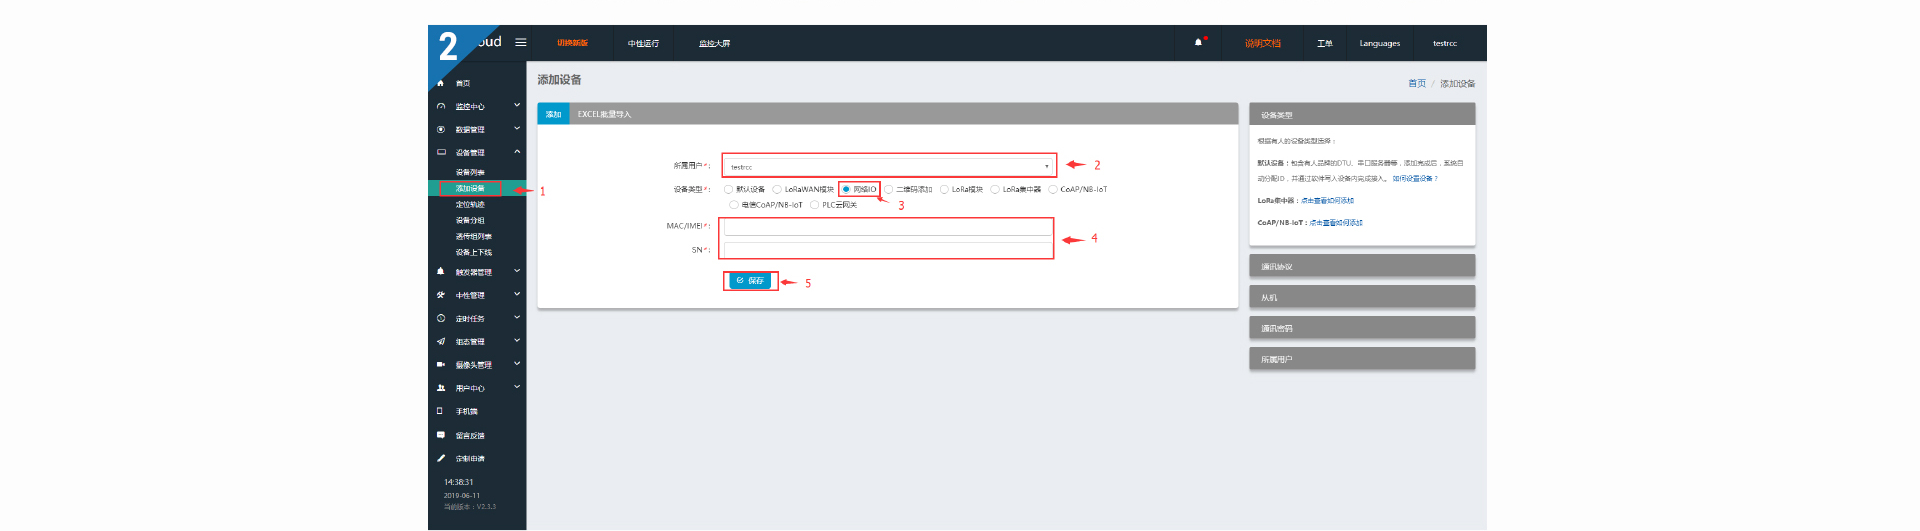Toggle the hamburger sidebar menu icon
The image size is (1920, 531).
(x=520, y=42)
